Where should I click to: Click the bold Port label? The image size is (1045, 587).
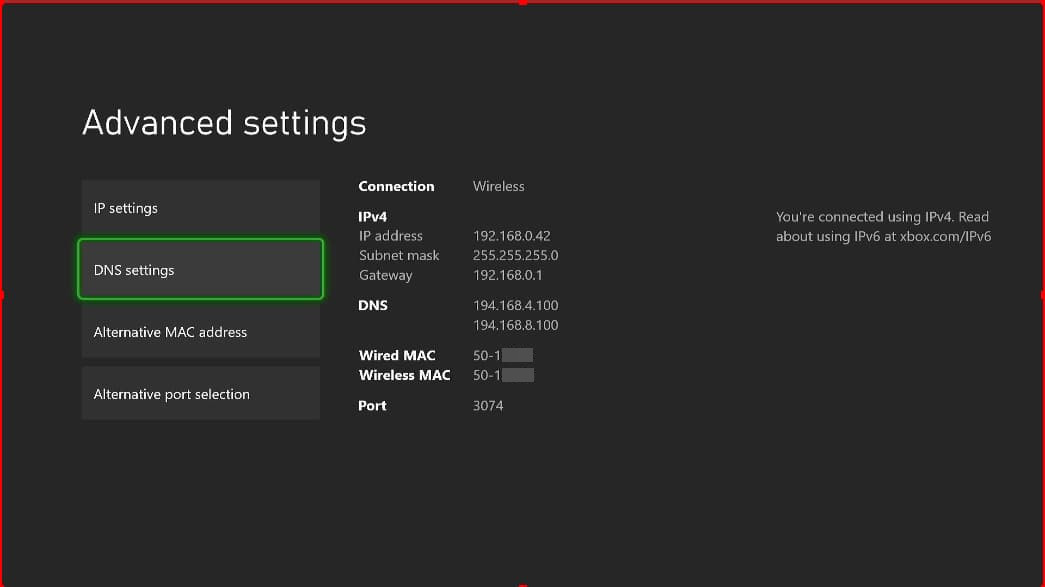coord(372,406)
